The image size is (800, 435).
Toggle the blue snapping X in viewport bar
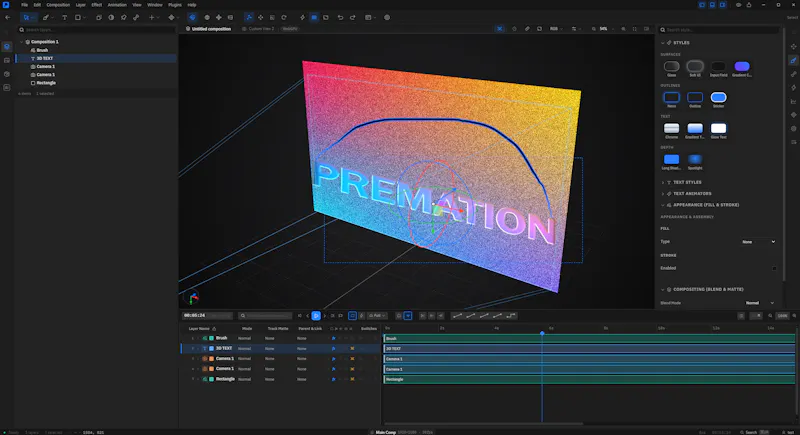point(499,29)
